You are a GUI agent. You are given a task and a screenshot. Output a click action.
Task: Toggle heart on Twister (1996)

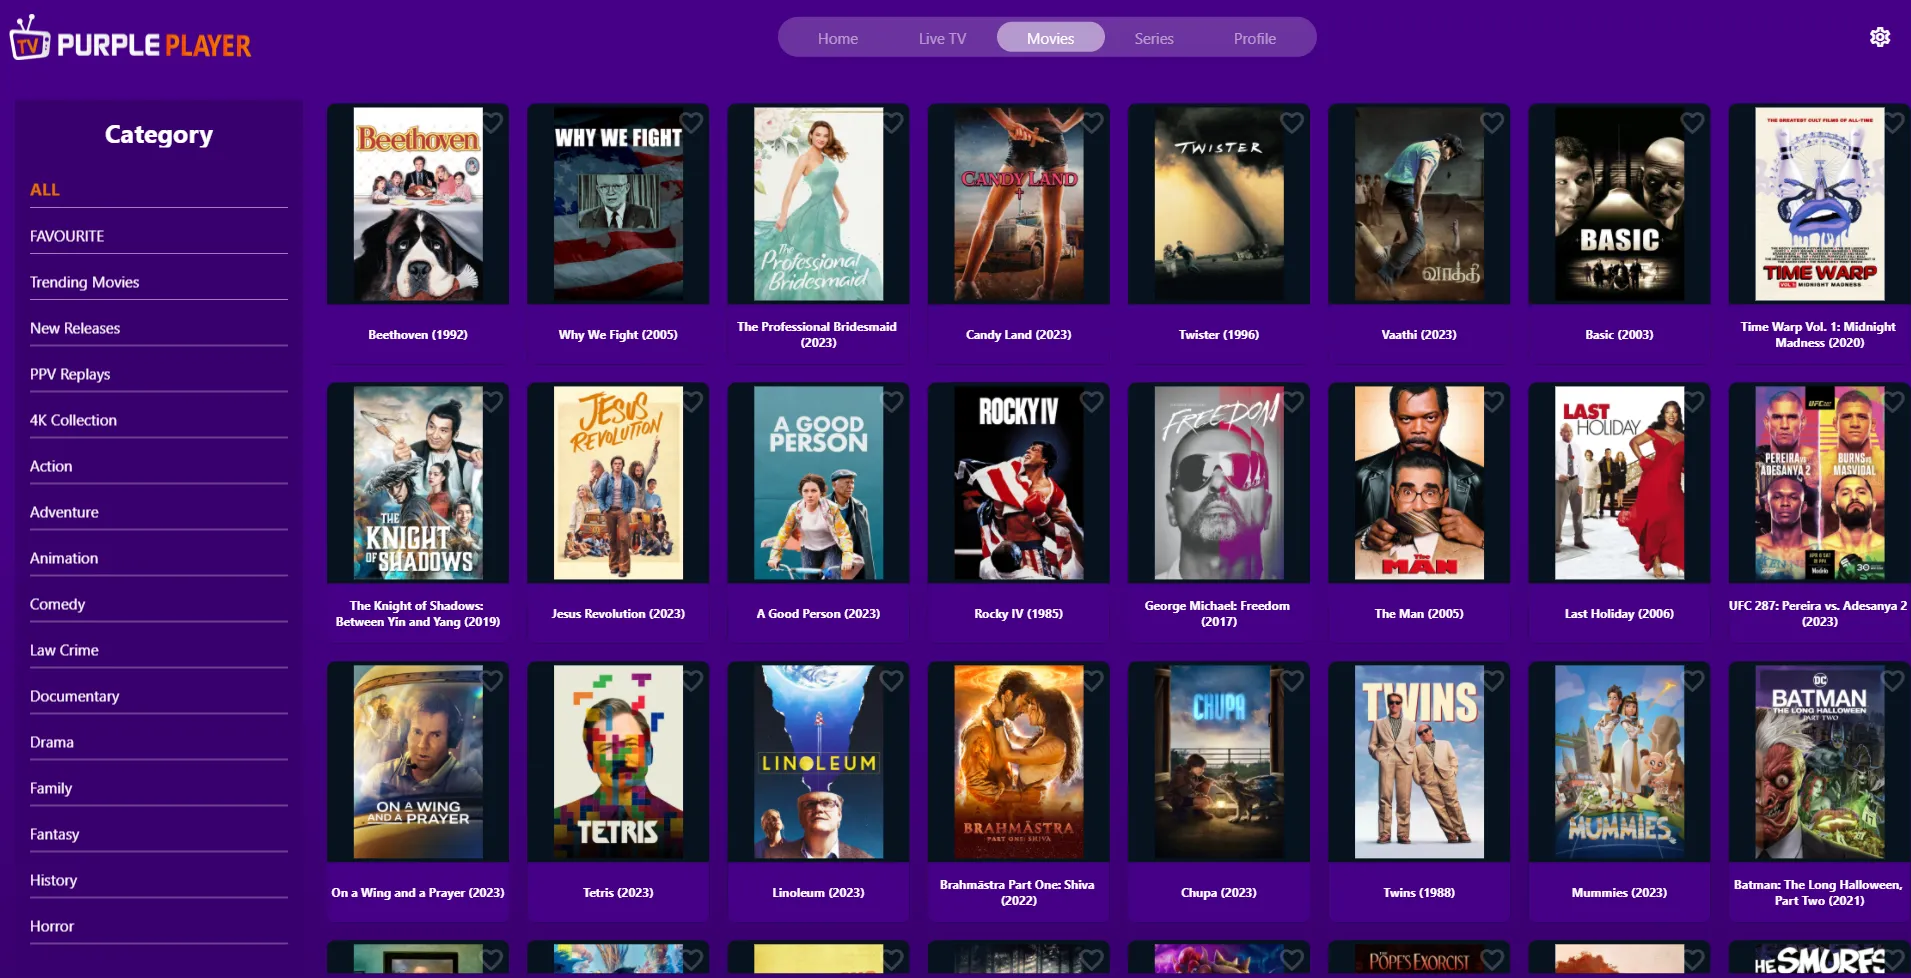coord(1292,122)
